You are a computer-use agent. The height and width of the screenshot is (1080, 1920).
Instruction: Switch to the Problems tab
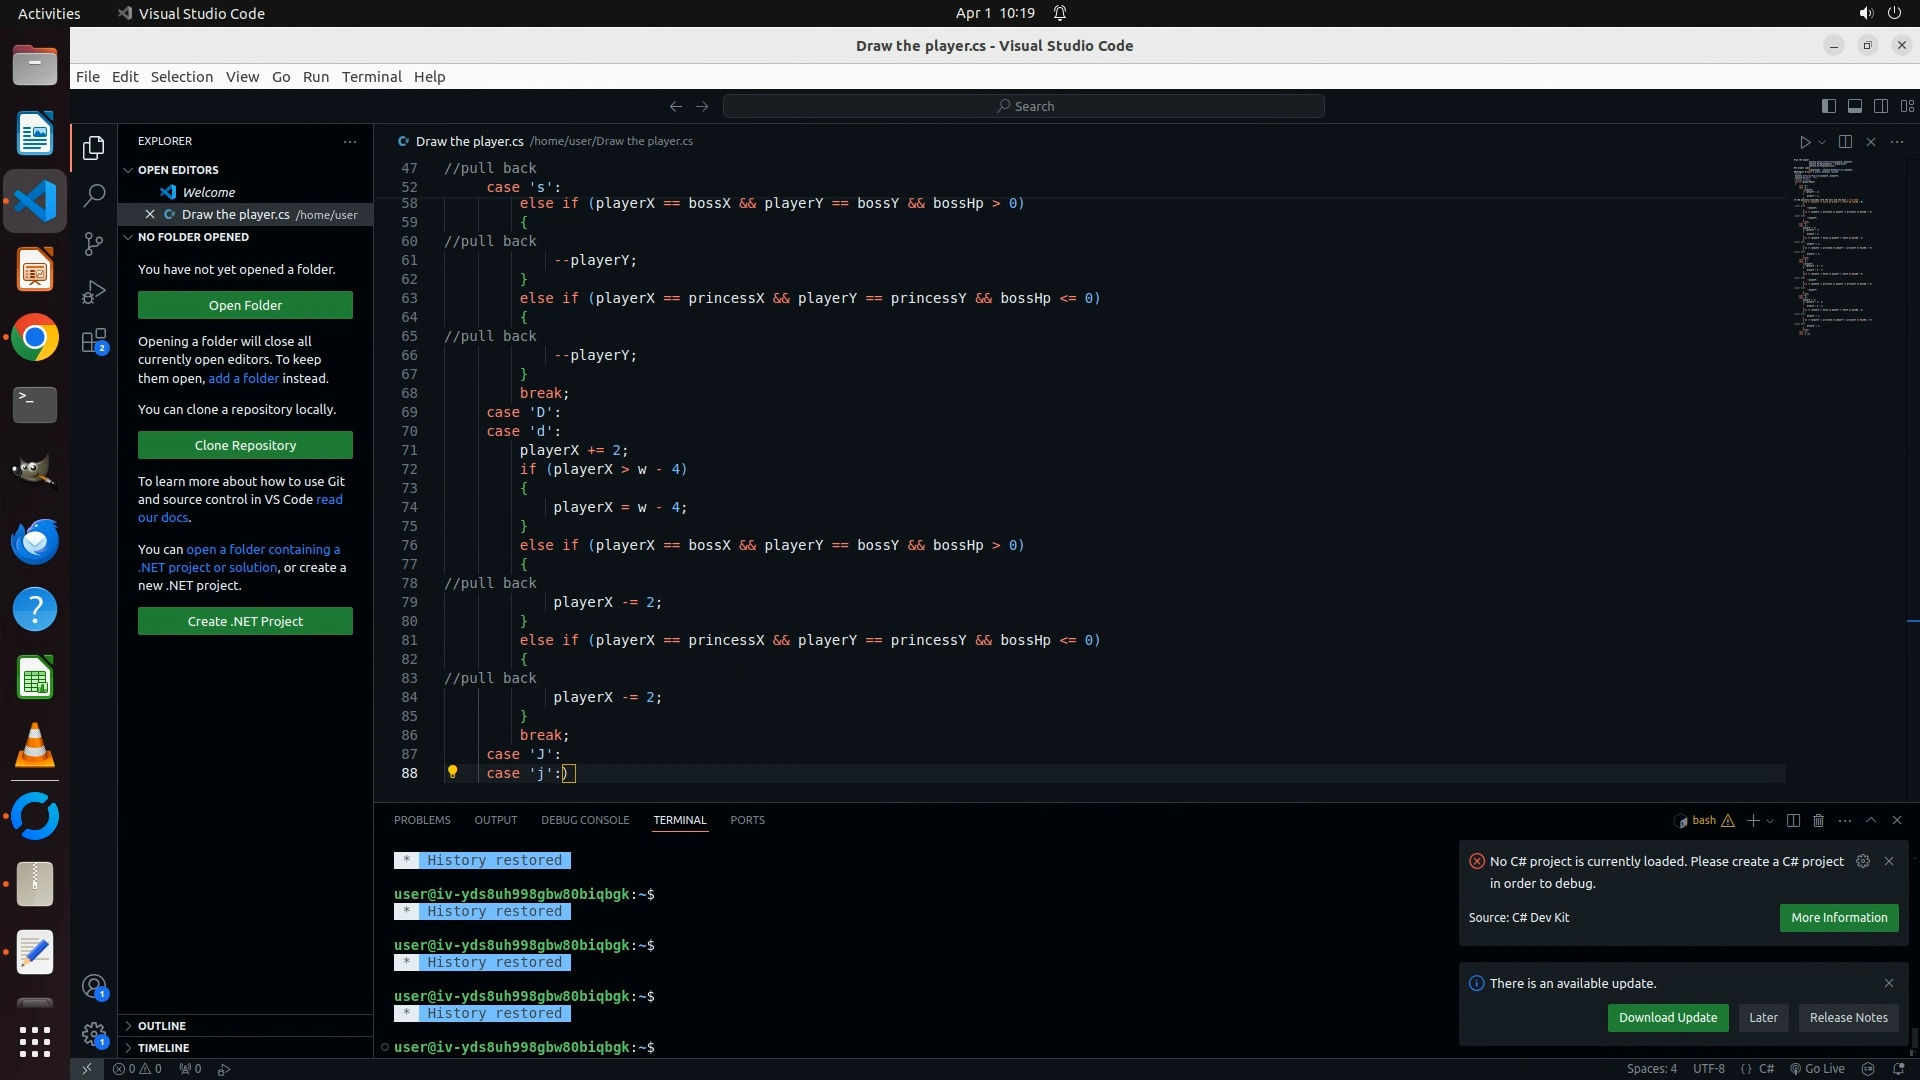point(422,820)
